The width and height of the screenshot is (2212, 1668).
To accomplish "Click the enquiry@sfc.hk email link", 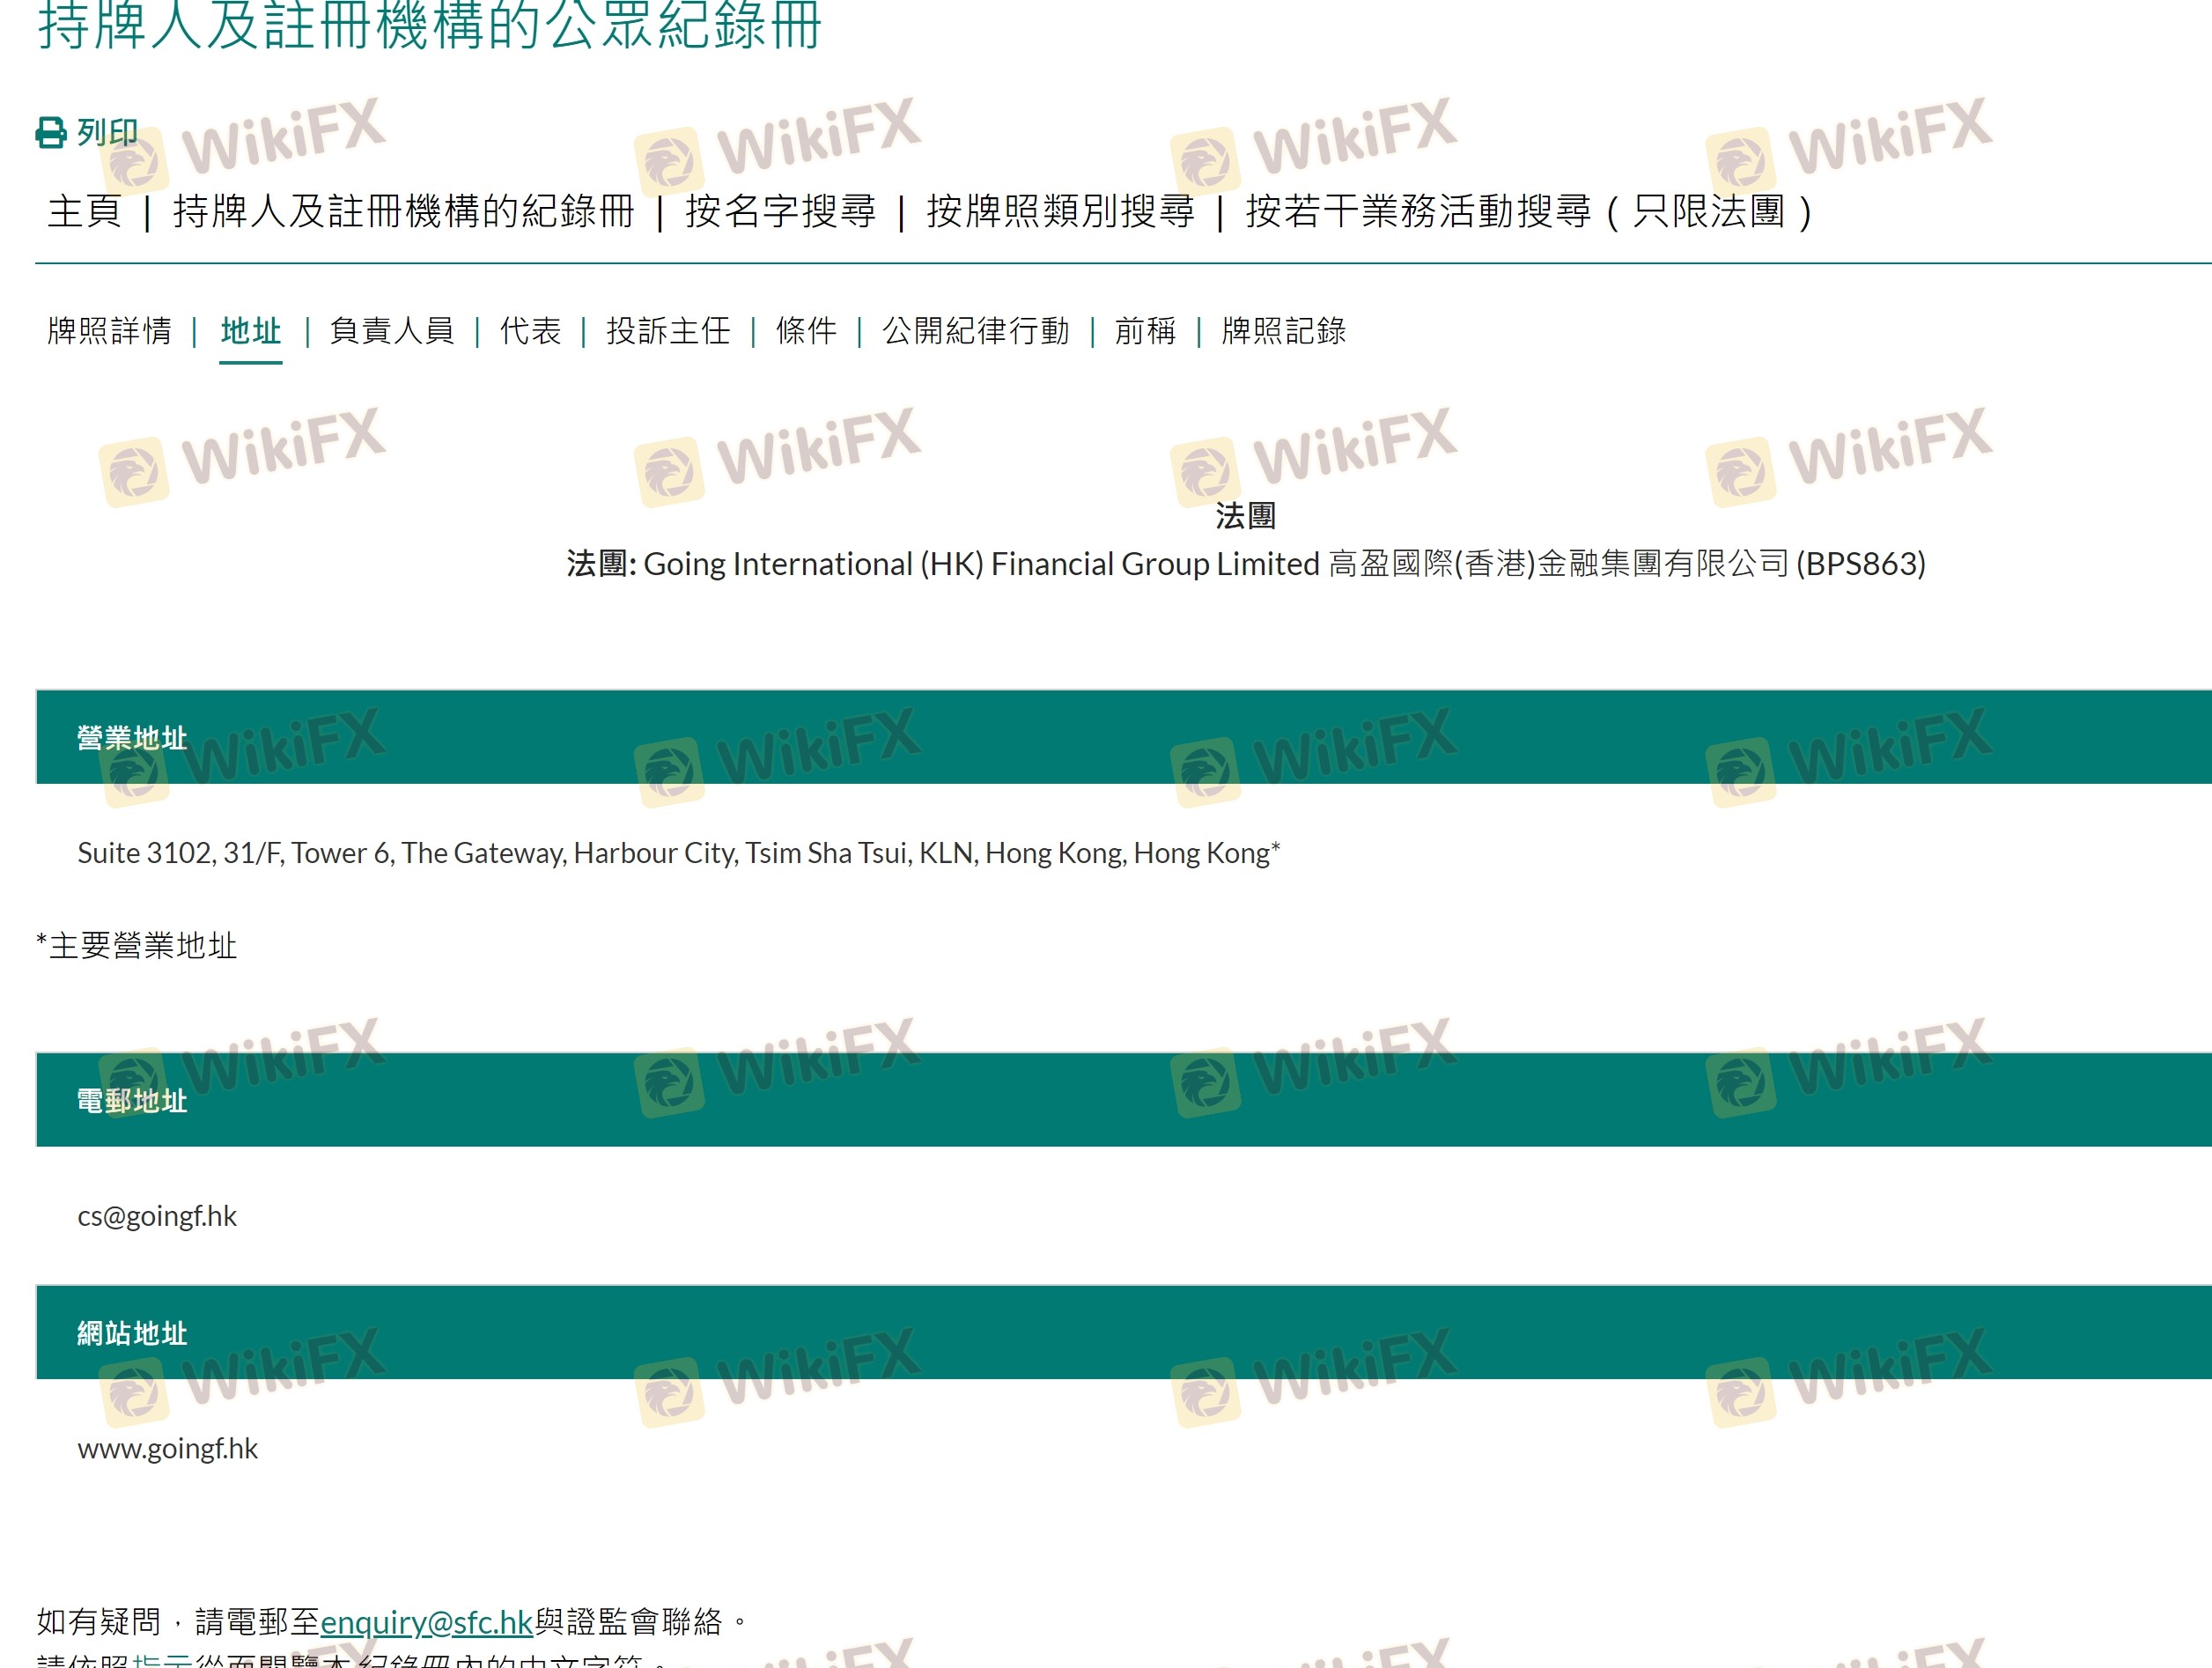I will (427, 1621).
